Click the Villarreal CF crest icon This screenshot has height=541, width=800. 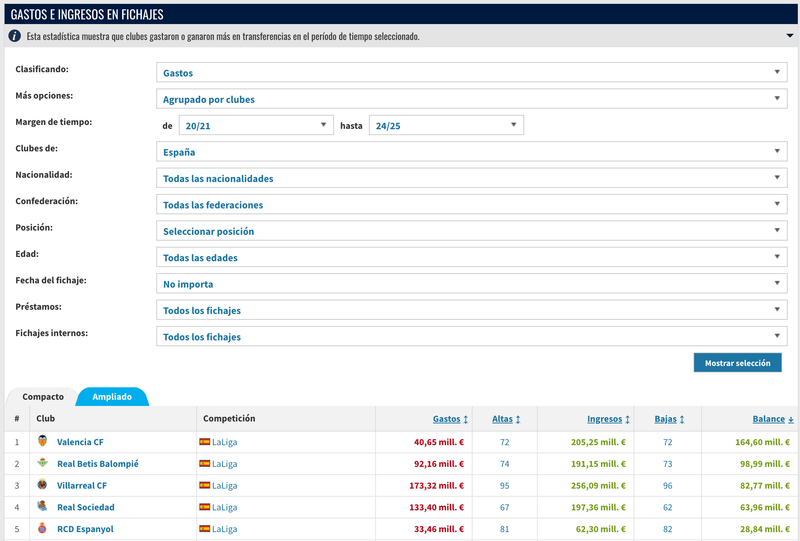(x=42, y=485)
